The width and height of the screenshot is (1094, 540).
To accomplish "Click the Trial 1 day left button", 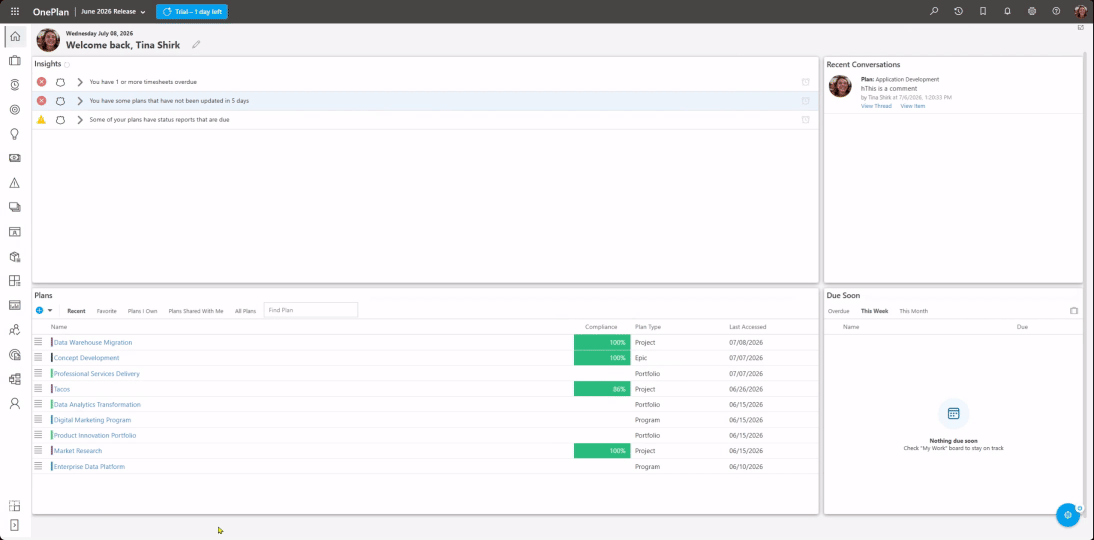I will click(x=192, y=11).
